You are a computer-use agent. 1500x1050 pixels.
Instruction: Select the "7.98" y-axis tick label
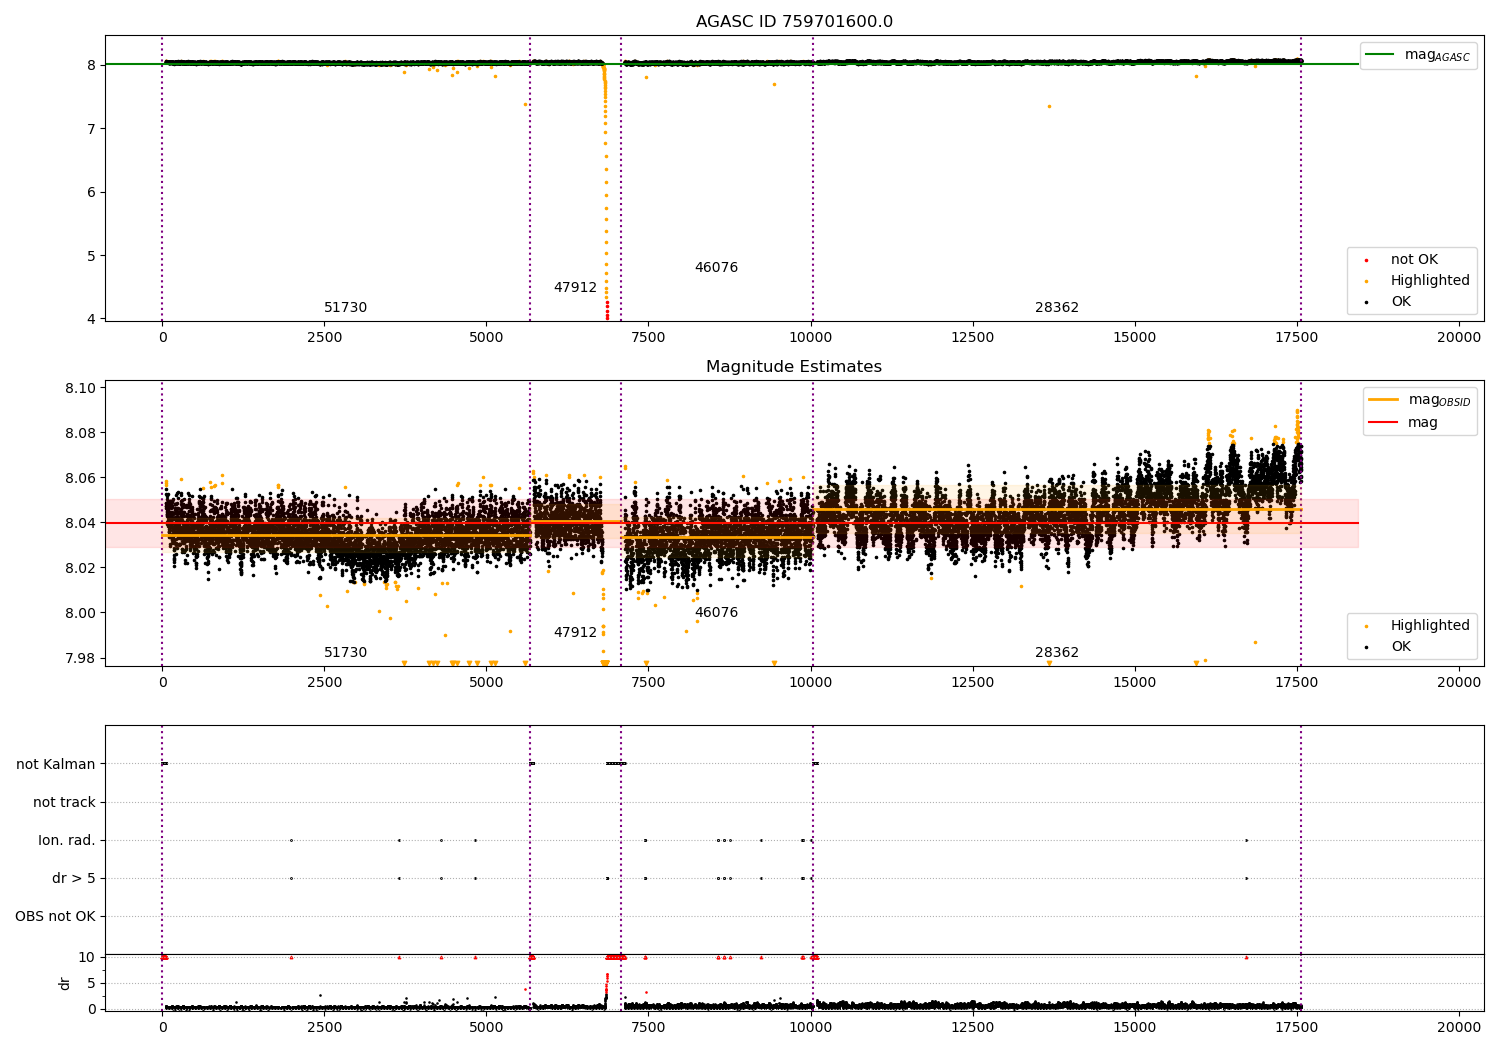[81, 659]
